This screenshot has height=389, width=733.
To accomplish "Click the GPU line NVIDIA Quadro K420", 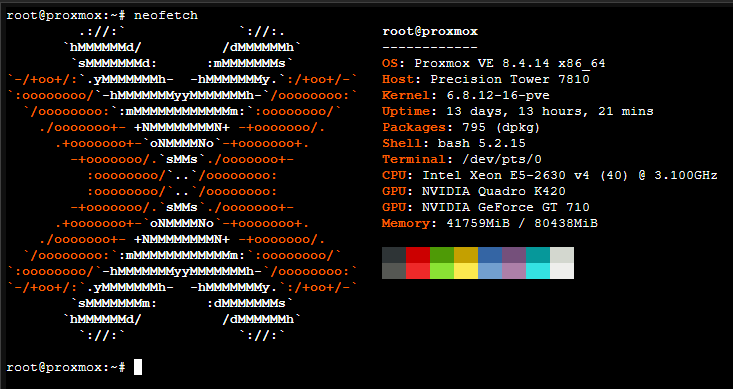I will tap(474, 191).
